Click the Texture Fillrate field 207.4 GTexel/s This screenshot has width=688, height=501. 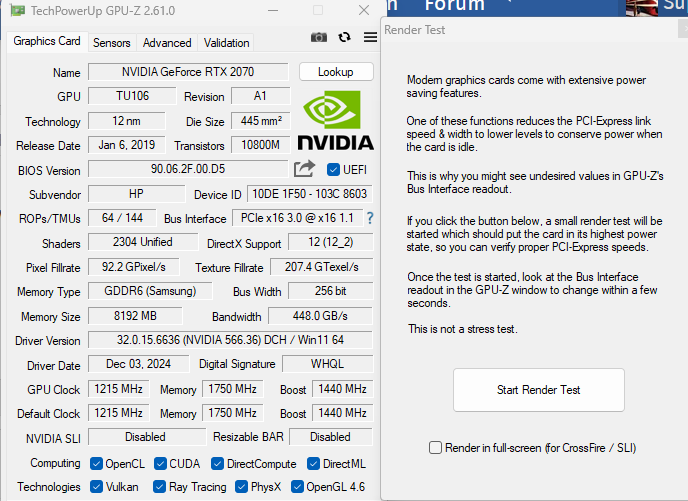[322, 267]
